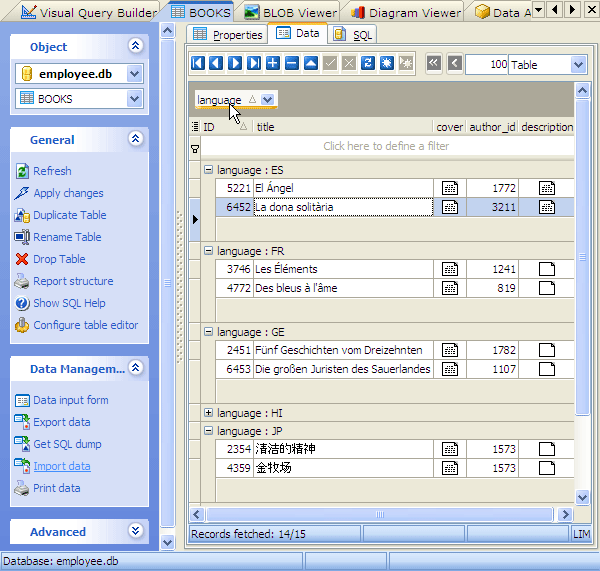Delete record with minus button
The height and width of the screenshot is (571, 600).
tap(292, 63)
